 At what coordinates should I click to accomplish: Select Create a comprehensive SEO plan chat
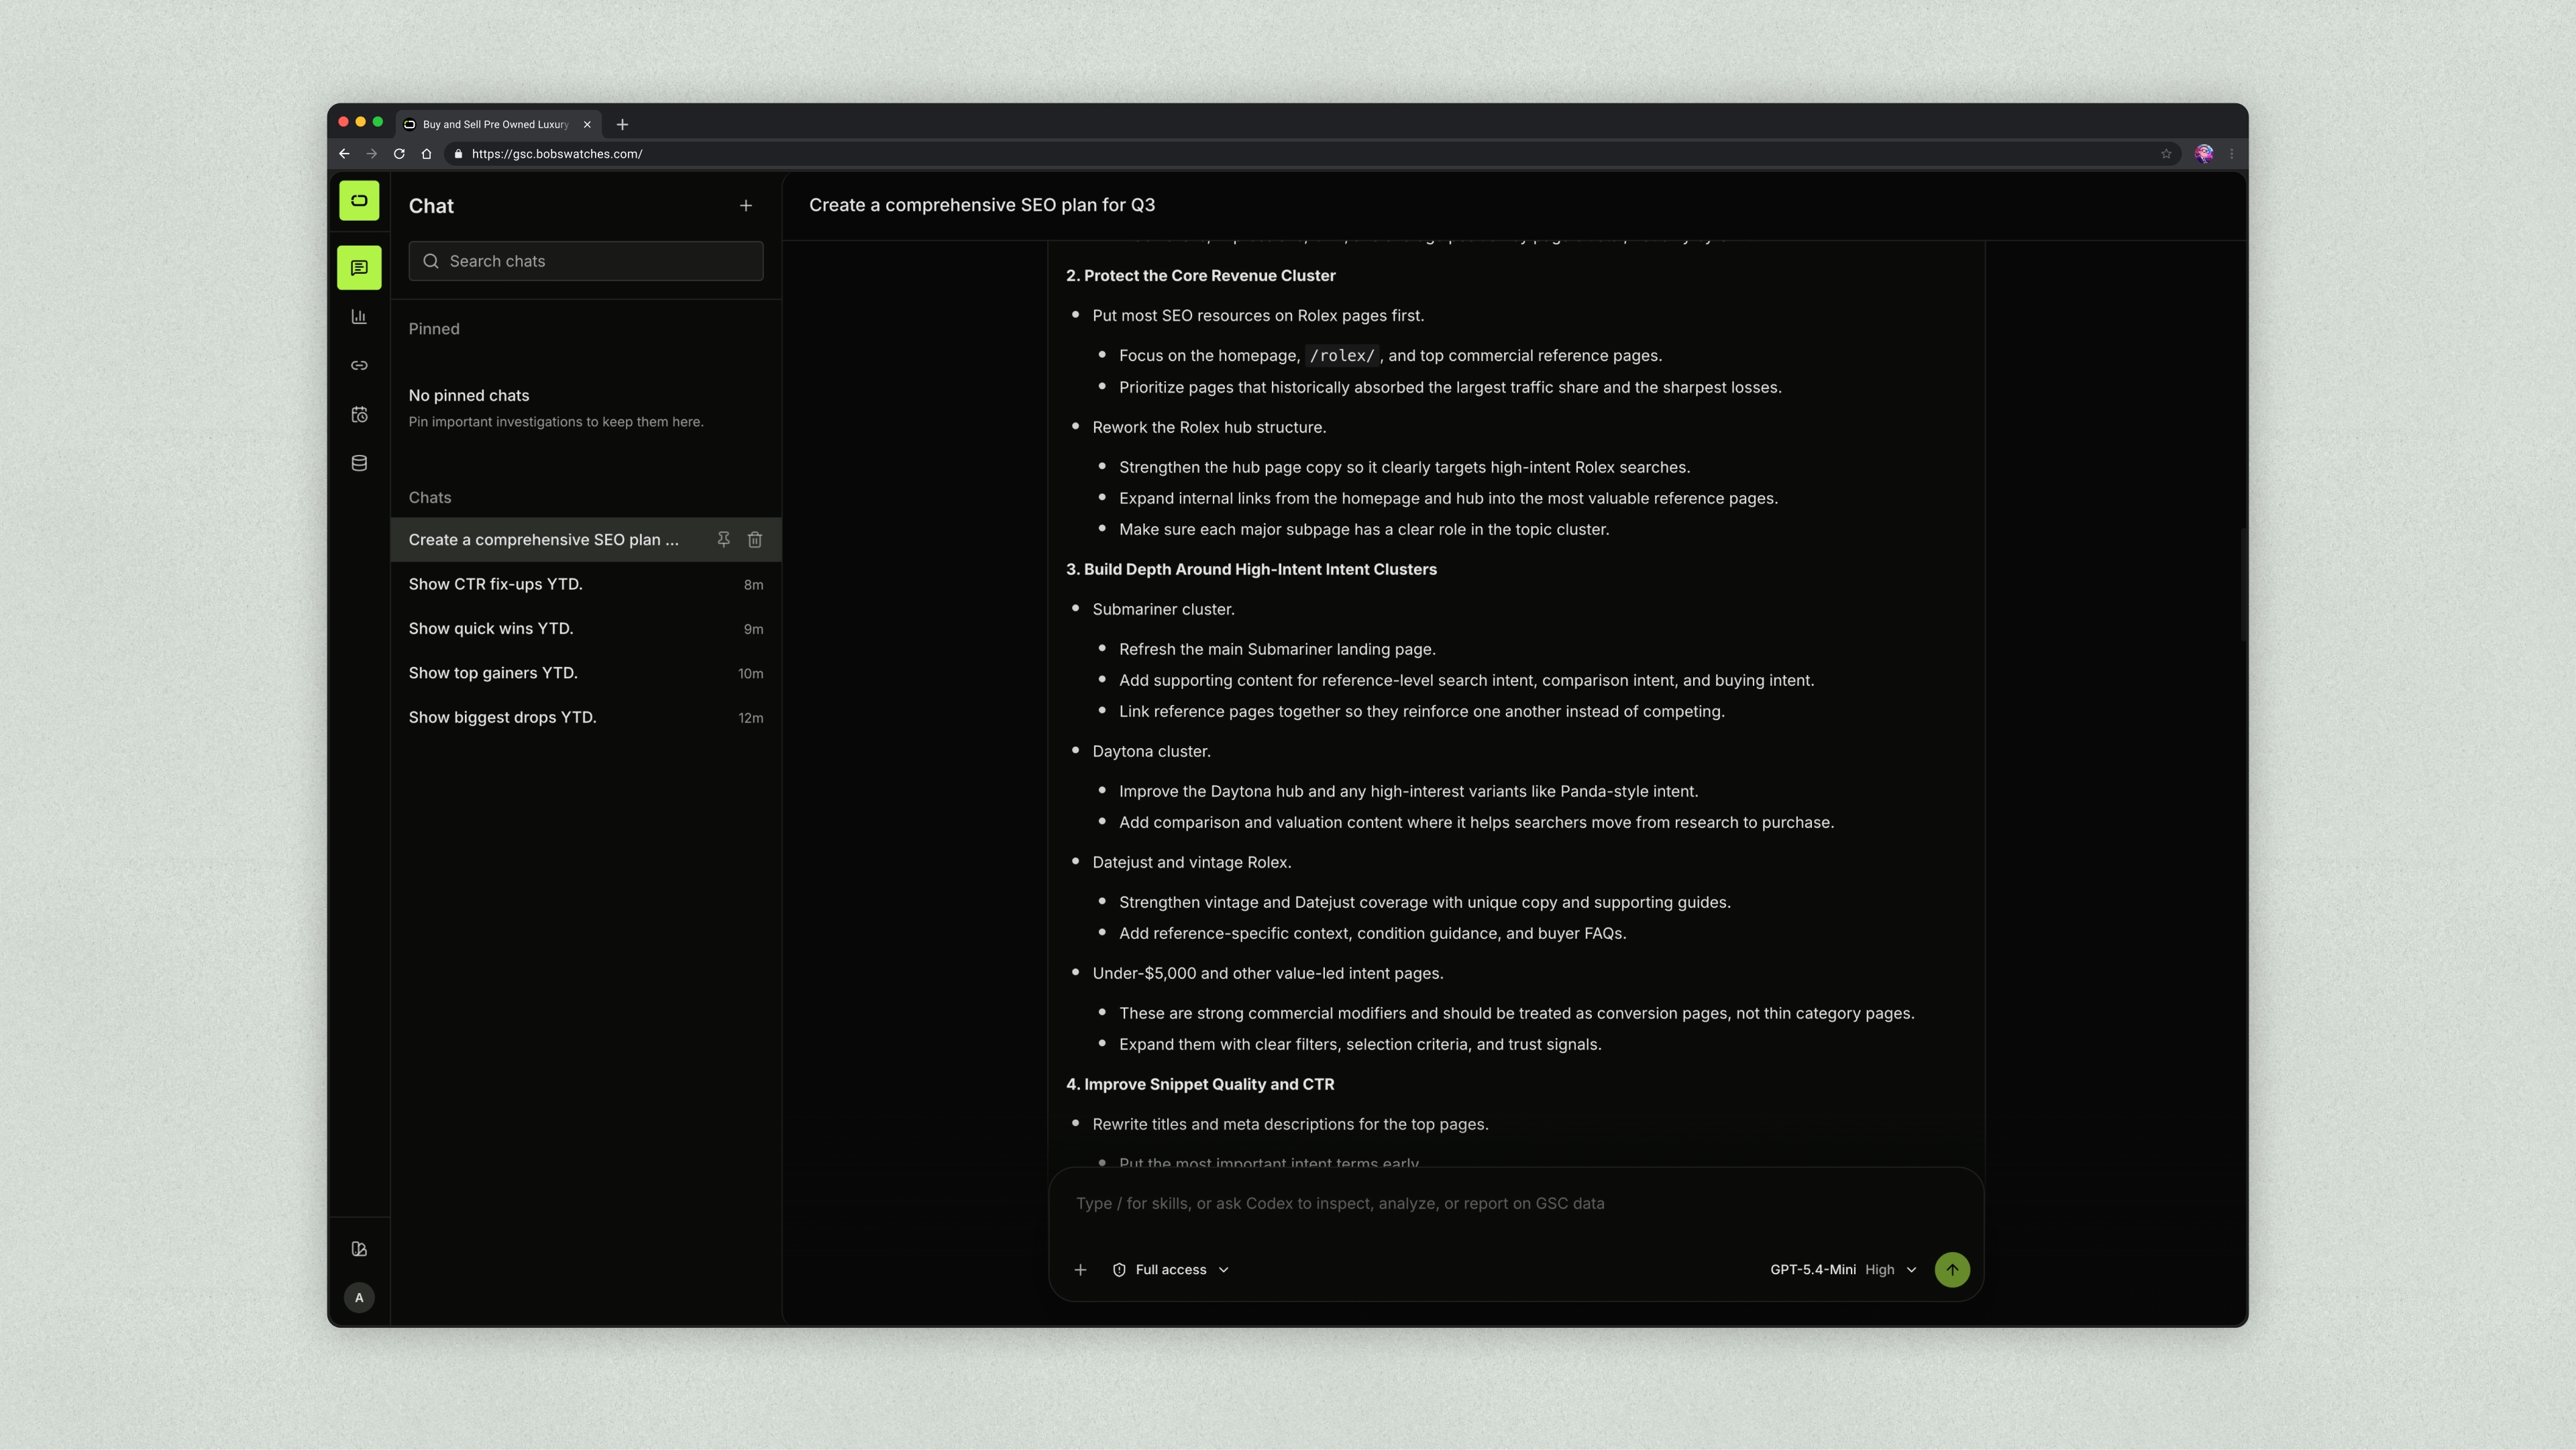pos(586,540)
